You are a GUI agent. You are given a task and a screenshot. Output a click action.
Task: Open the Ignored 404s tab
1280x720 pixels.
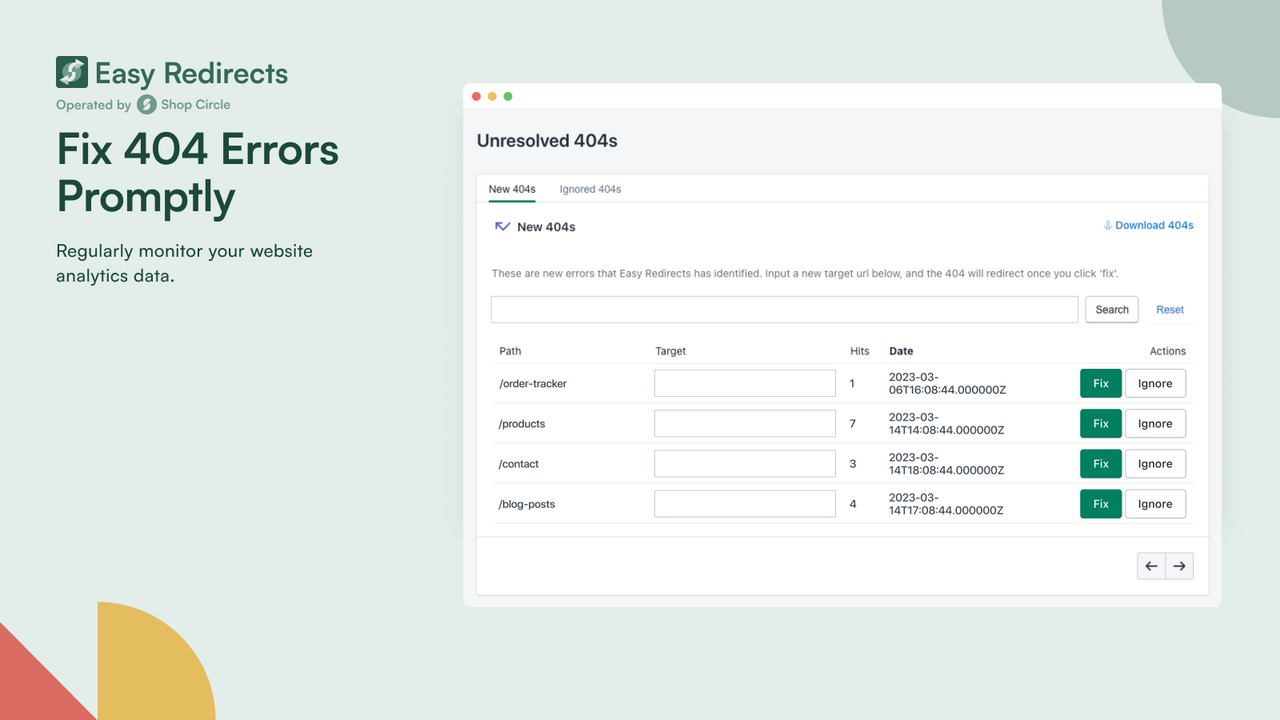(x=590, y=189)
